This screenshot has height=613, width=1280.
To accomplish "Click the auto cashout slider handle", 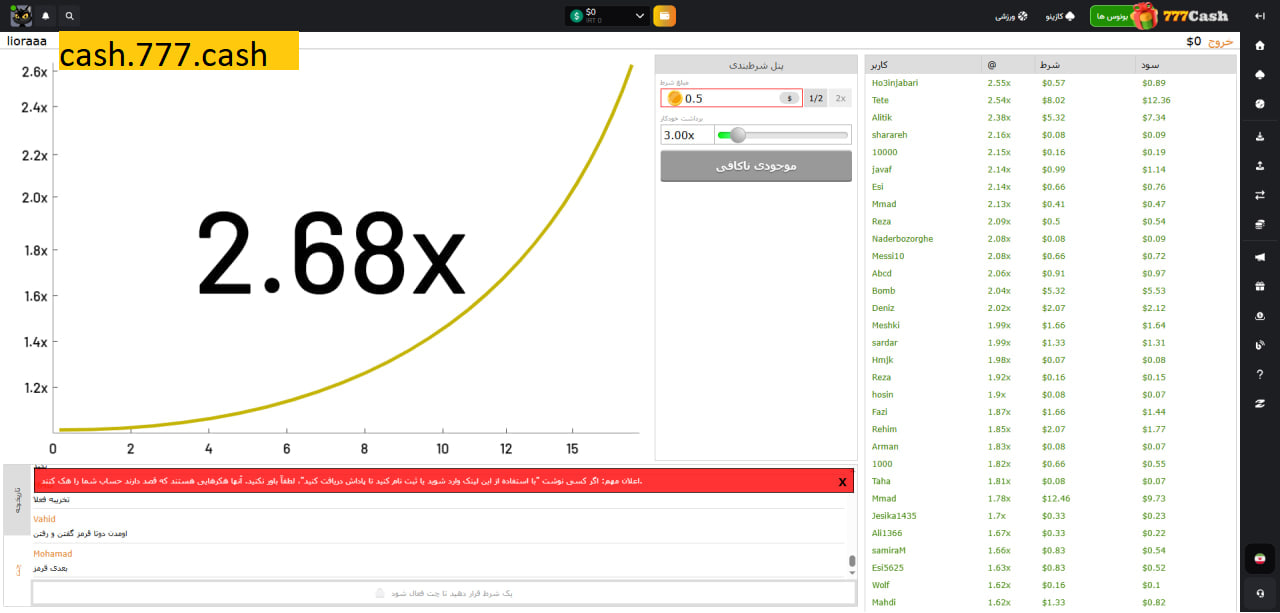I will [x=738, y=135].
